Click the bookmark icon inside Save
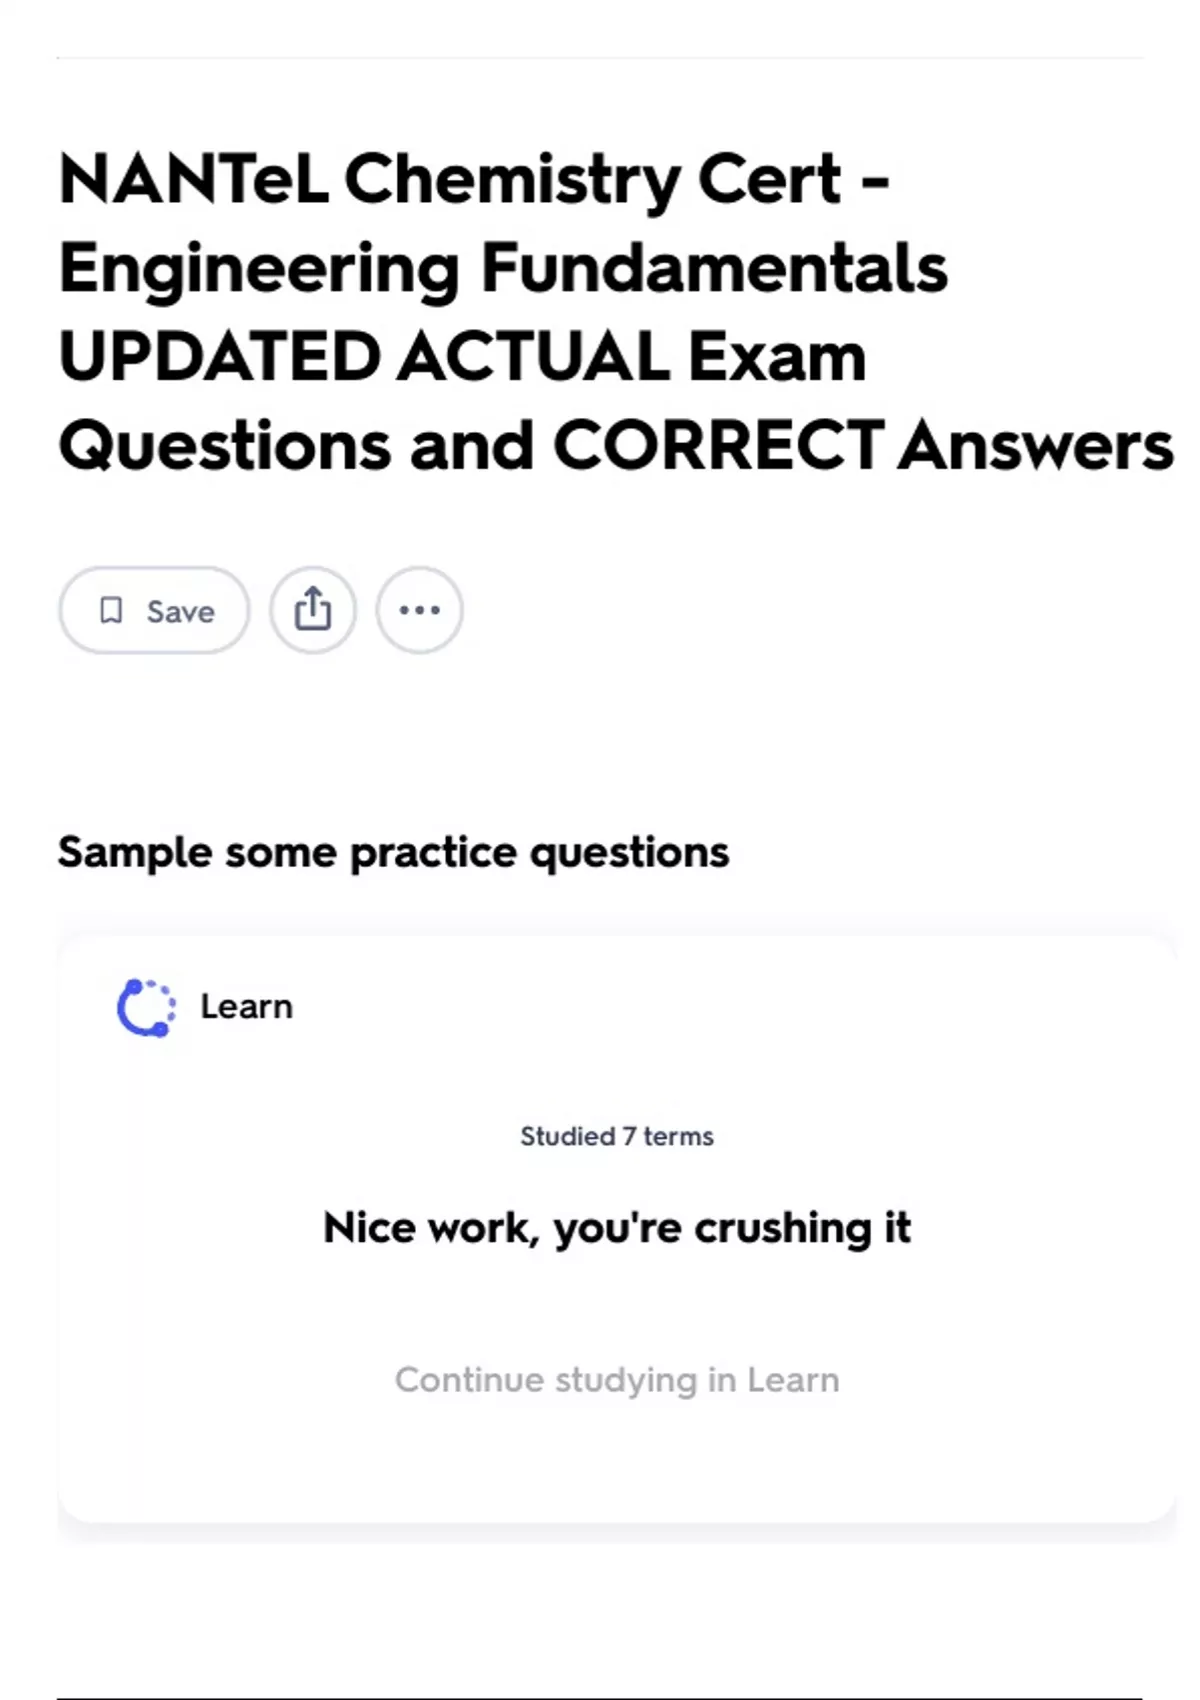The height and width of the screenshot is (1700, 1200). 111,610
